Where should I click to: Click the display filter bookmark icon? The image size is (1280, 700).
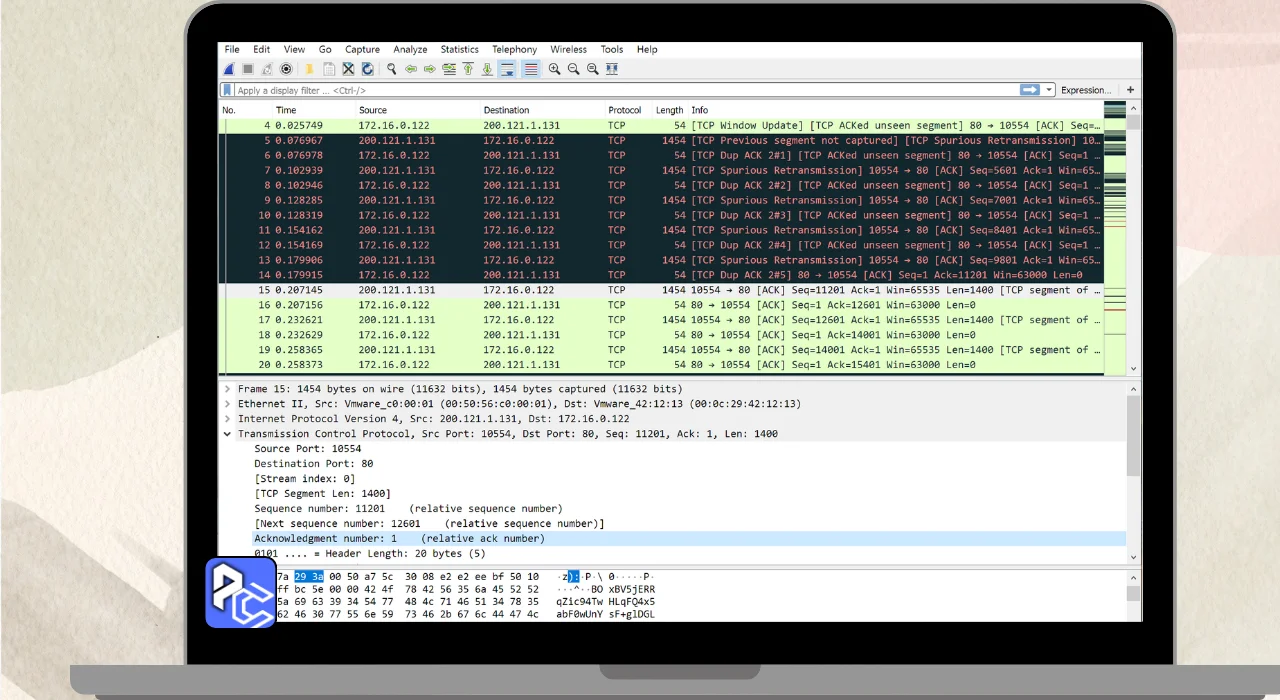click(x=228, y=90)
